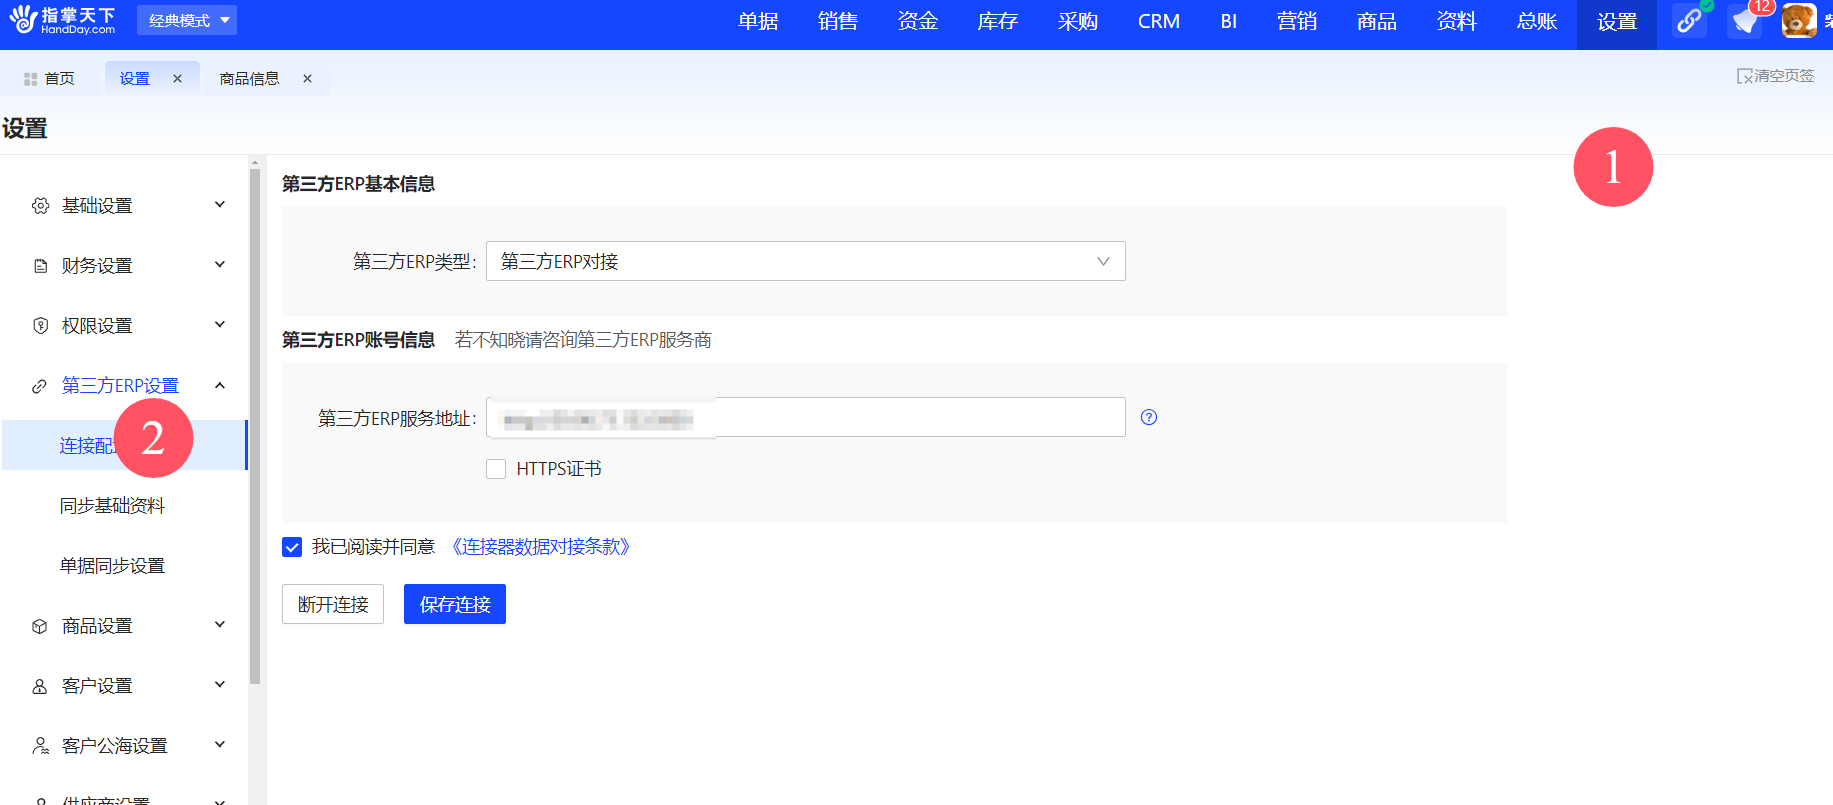Expand the 客户公海设置 section
The height and width of the screenshot is (805, 1833).
(x=220, y=744)
